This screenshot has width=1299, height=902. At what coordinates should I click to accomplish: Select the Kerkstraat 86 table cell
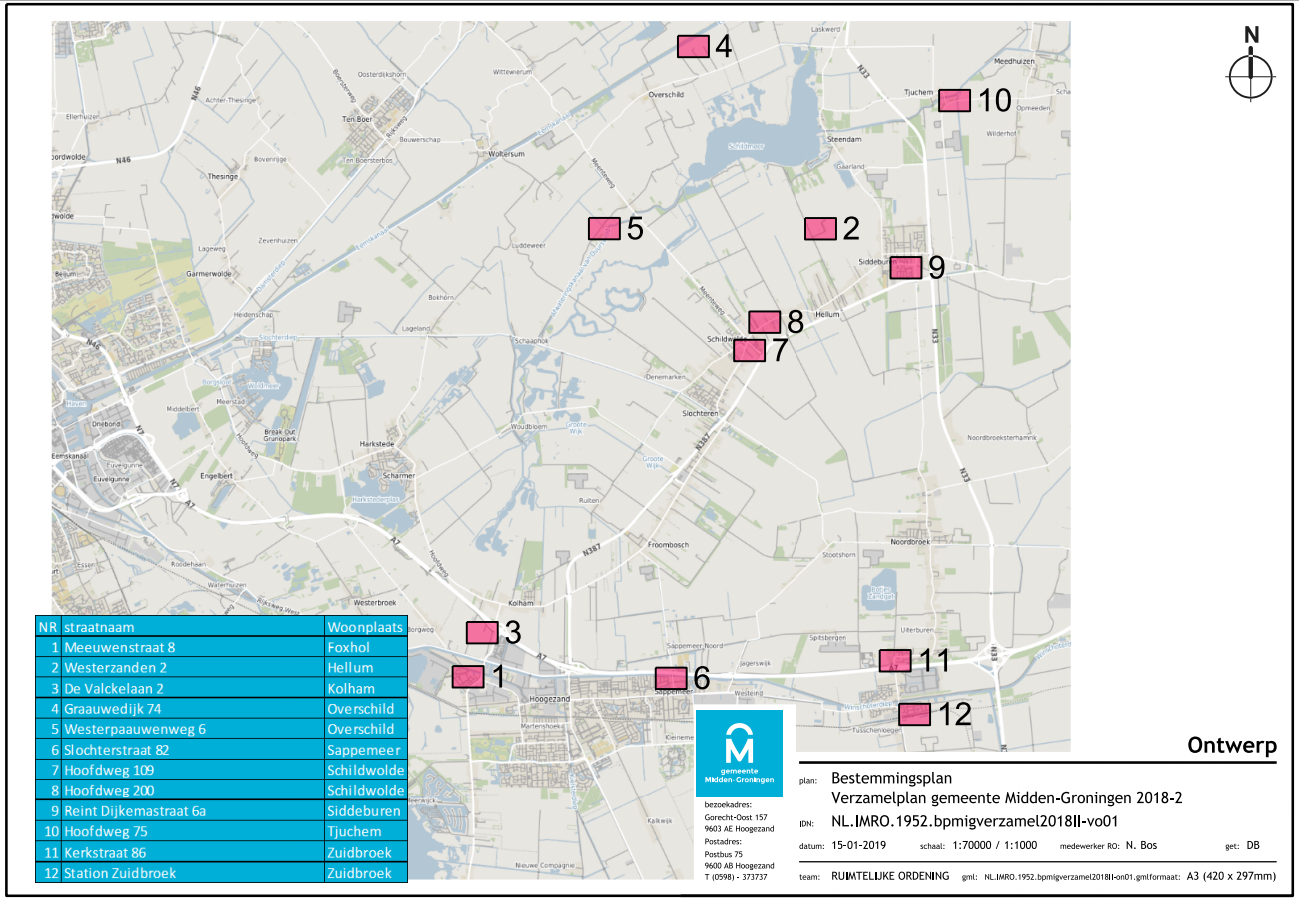191,852
